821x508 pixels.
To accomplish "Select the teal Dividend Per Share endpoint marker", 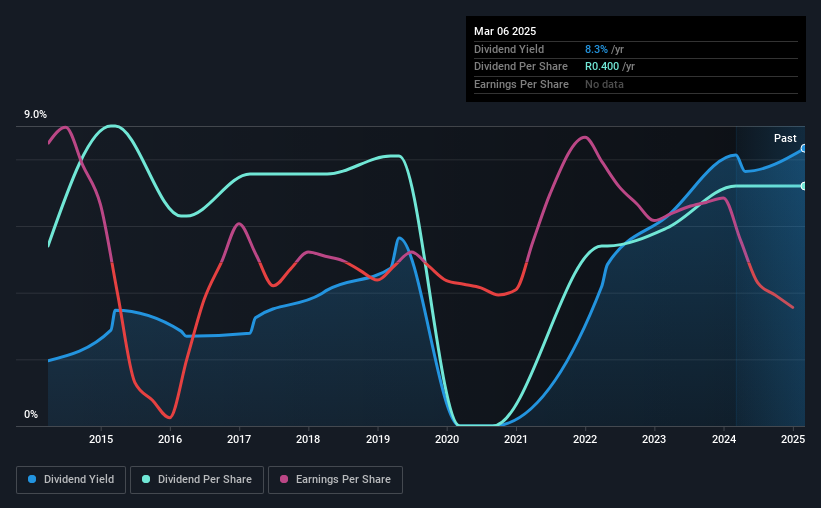I will click(804, 186).
